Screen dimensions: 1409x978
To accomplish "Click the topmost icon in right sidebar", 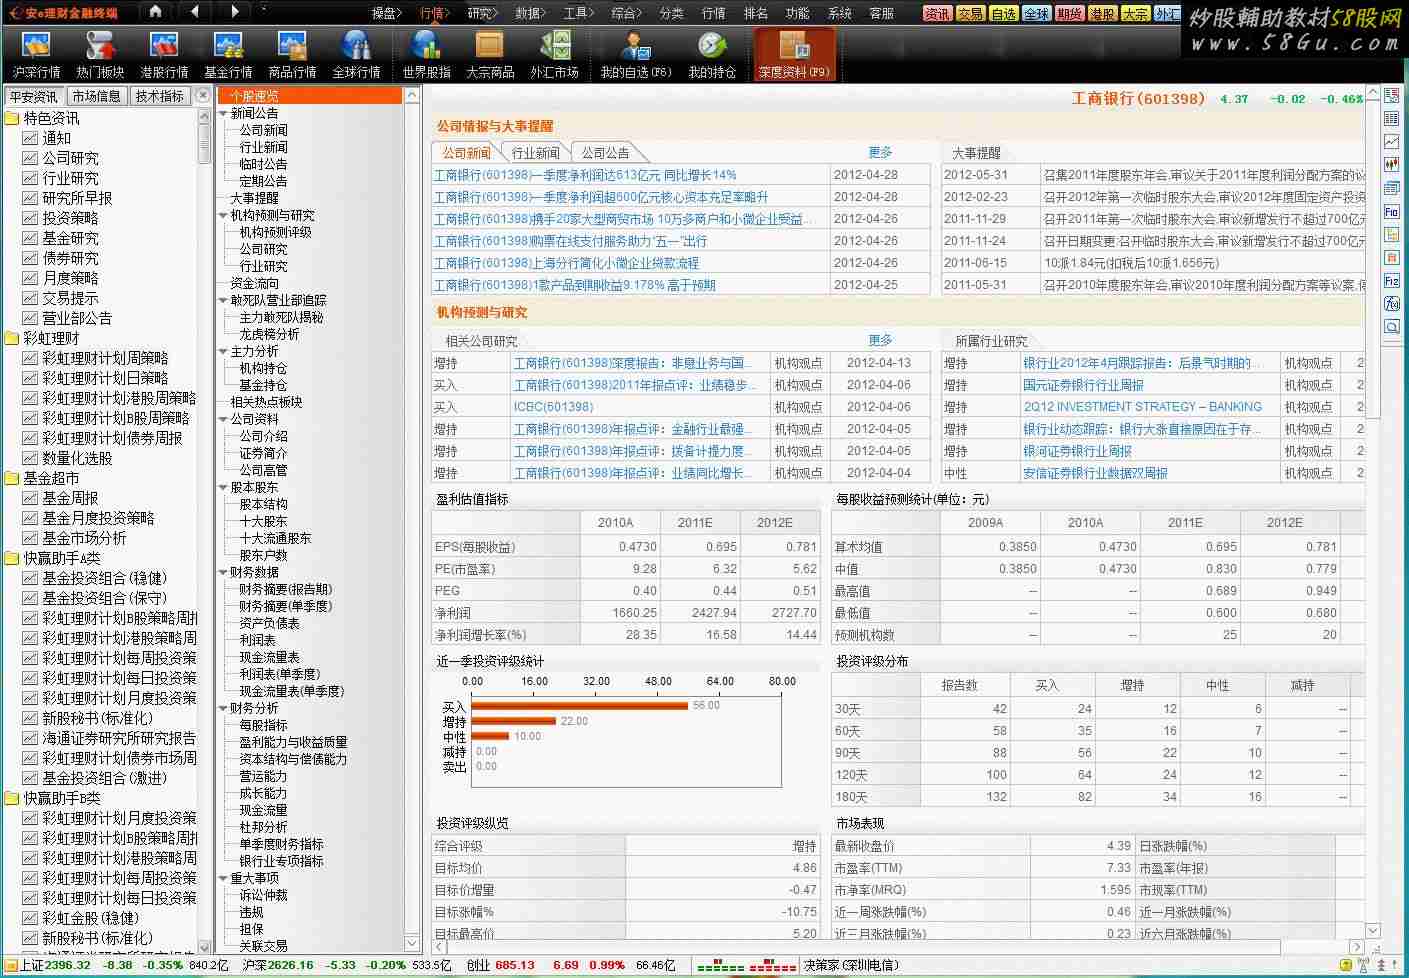I will 1391,95.
